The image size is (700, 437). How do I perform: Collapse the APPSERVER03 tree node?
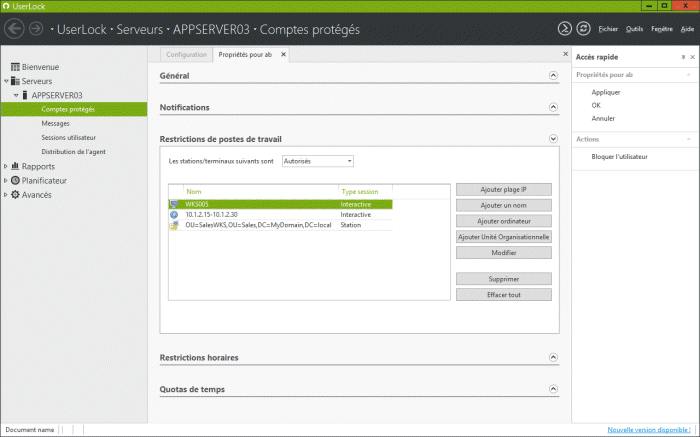(x=16, y=95)
